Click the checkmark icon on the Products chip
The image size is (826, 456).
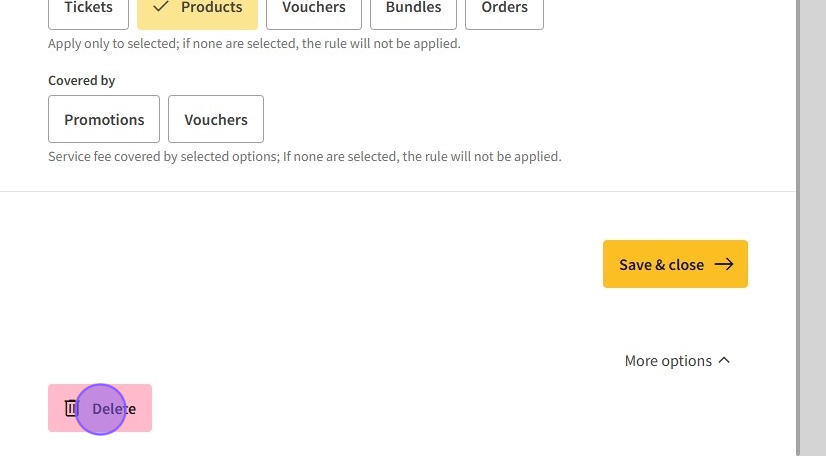click(161, 6)
